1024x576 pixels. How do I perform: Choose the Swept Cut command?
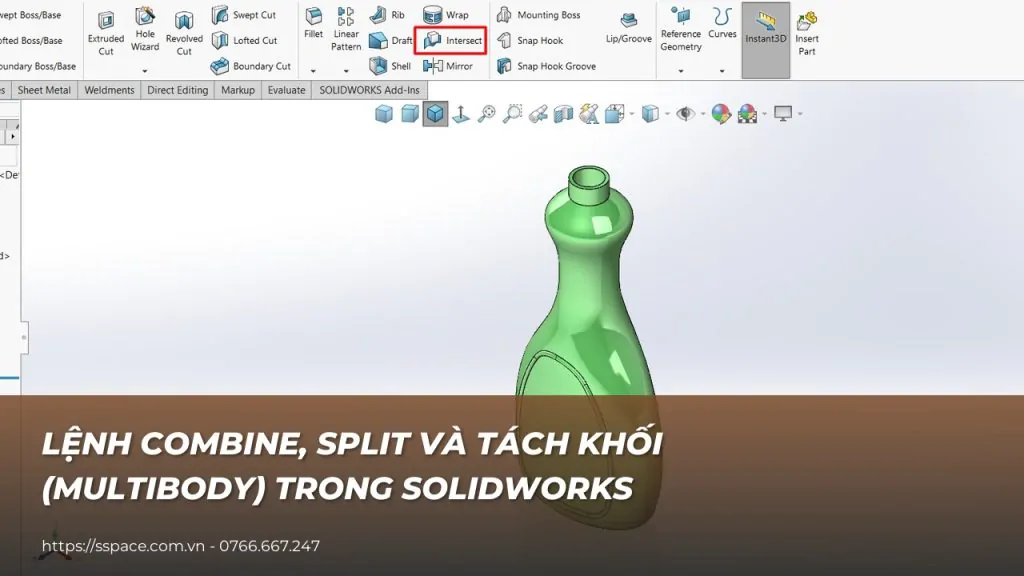pos(244,14)
